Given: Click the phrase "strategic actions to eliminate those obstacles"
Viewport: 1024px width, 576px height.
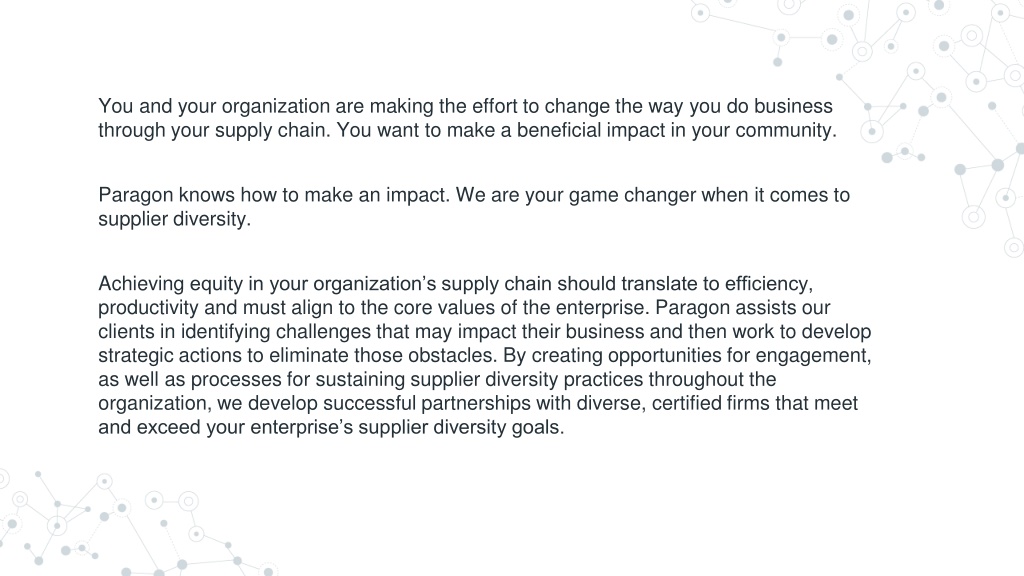Looking at the screenshot, I should (x=297, y=355).
